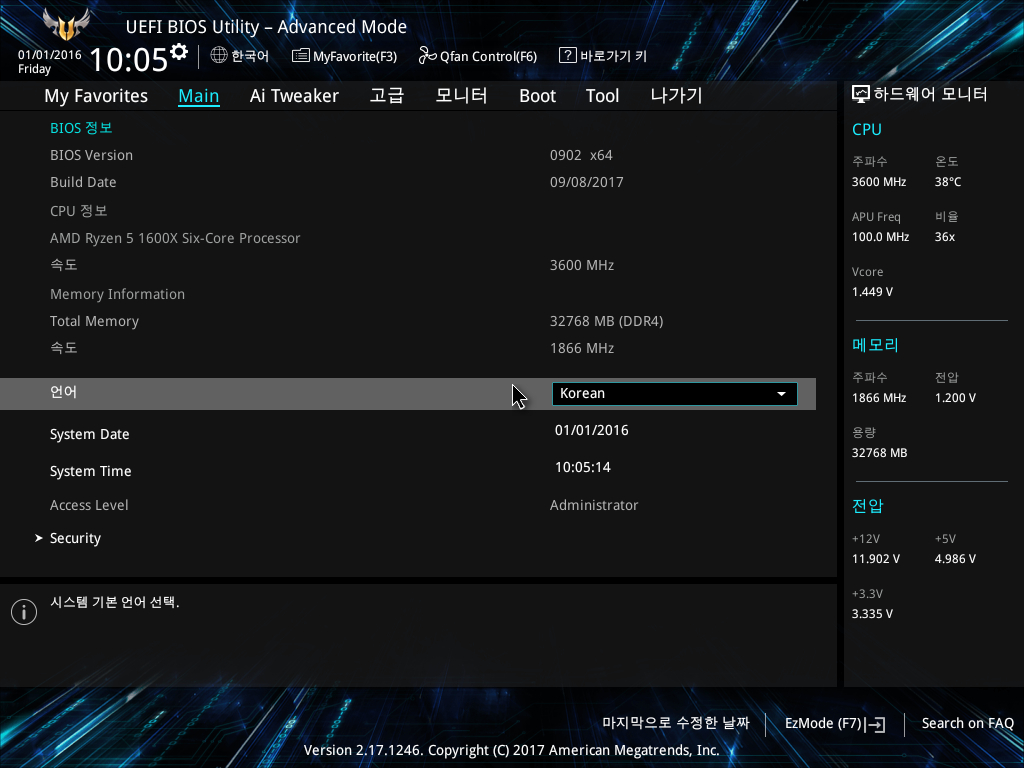This screenshot has width=1024, height=768.
Task: Click APU Freq 100.0 MHz reading
Action: (x=880, y=237)
